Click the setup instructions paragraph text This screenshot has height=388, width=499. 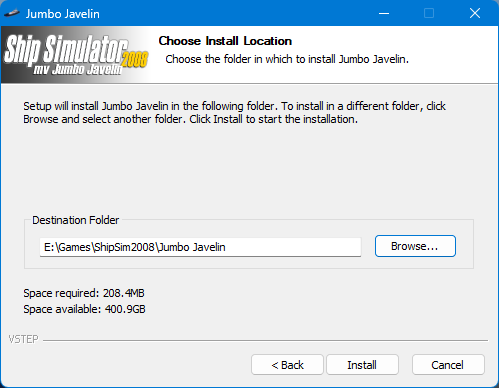[234, 112]
